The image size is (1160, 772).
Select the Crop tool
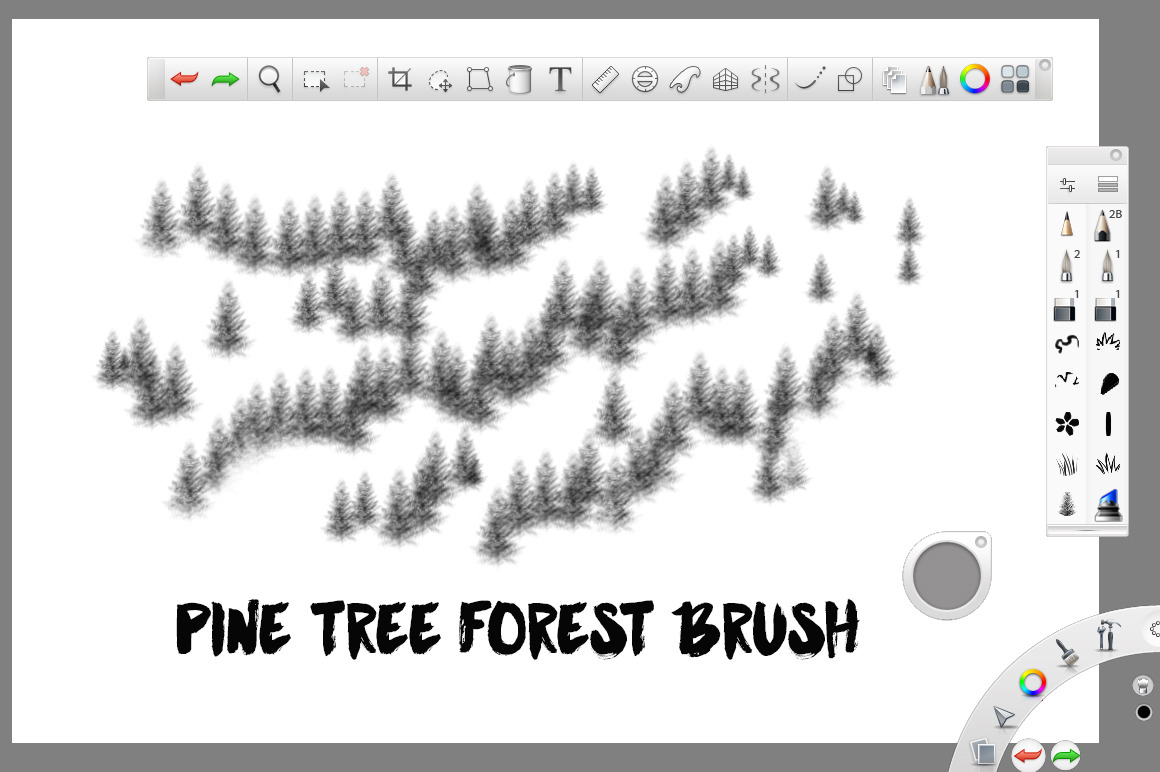pos(400,79)
